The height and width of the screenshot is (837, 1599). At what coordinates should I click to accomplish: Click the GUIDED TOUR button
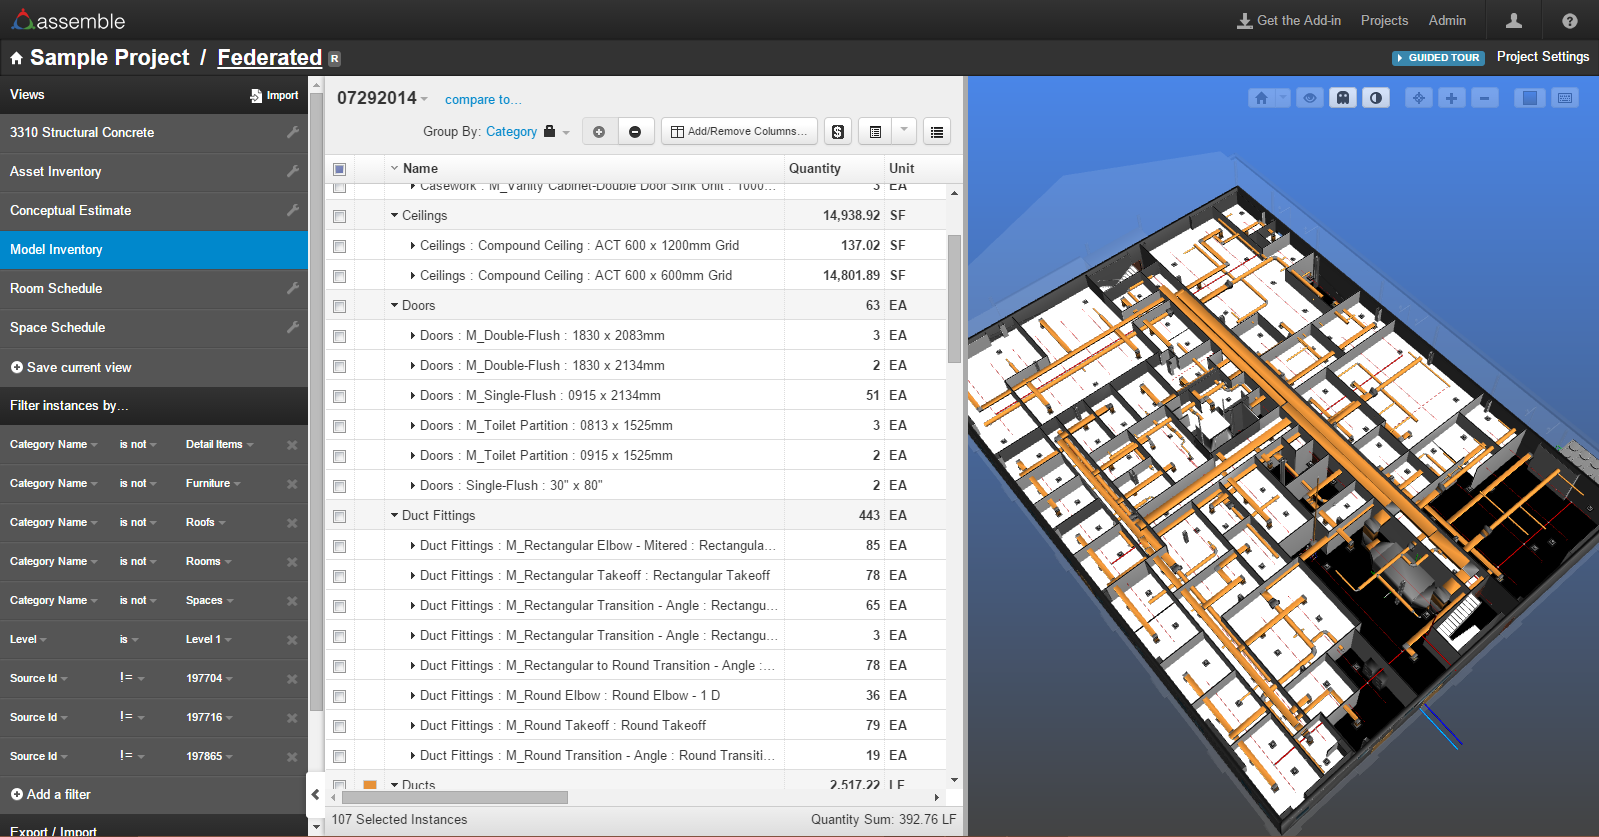coord(1438,58)
